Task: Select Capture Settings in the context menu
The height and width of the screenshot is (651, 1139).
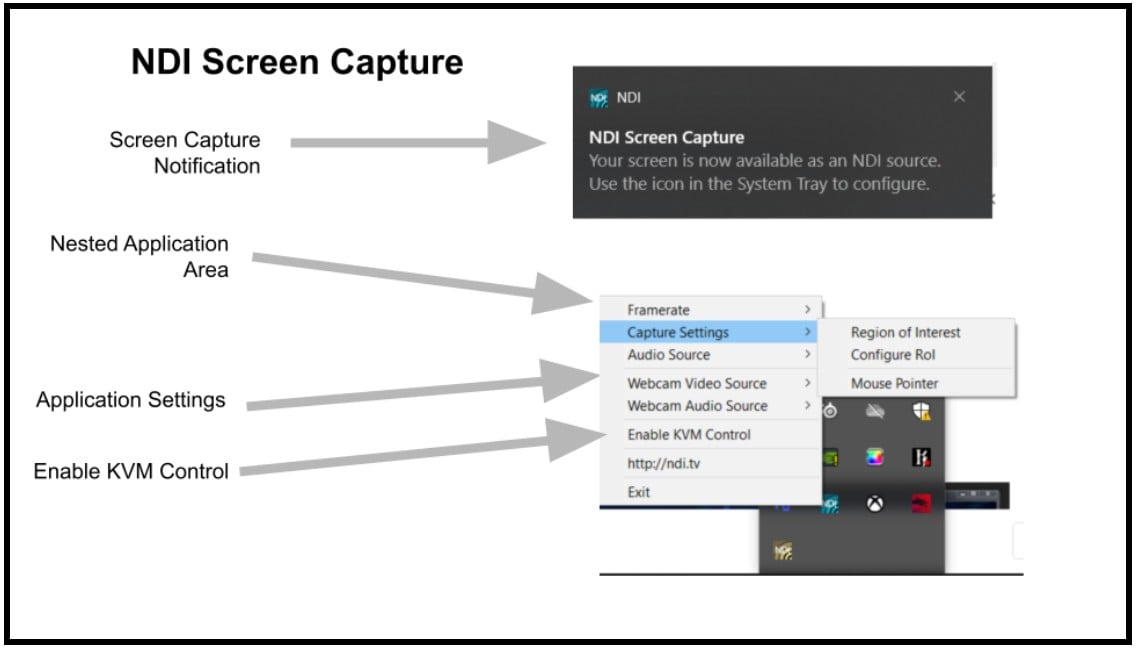Action: click(677, 332)
